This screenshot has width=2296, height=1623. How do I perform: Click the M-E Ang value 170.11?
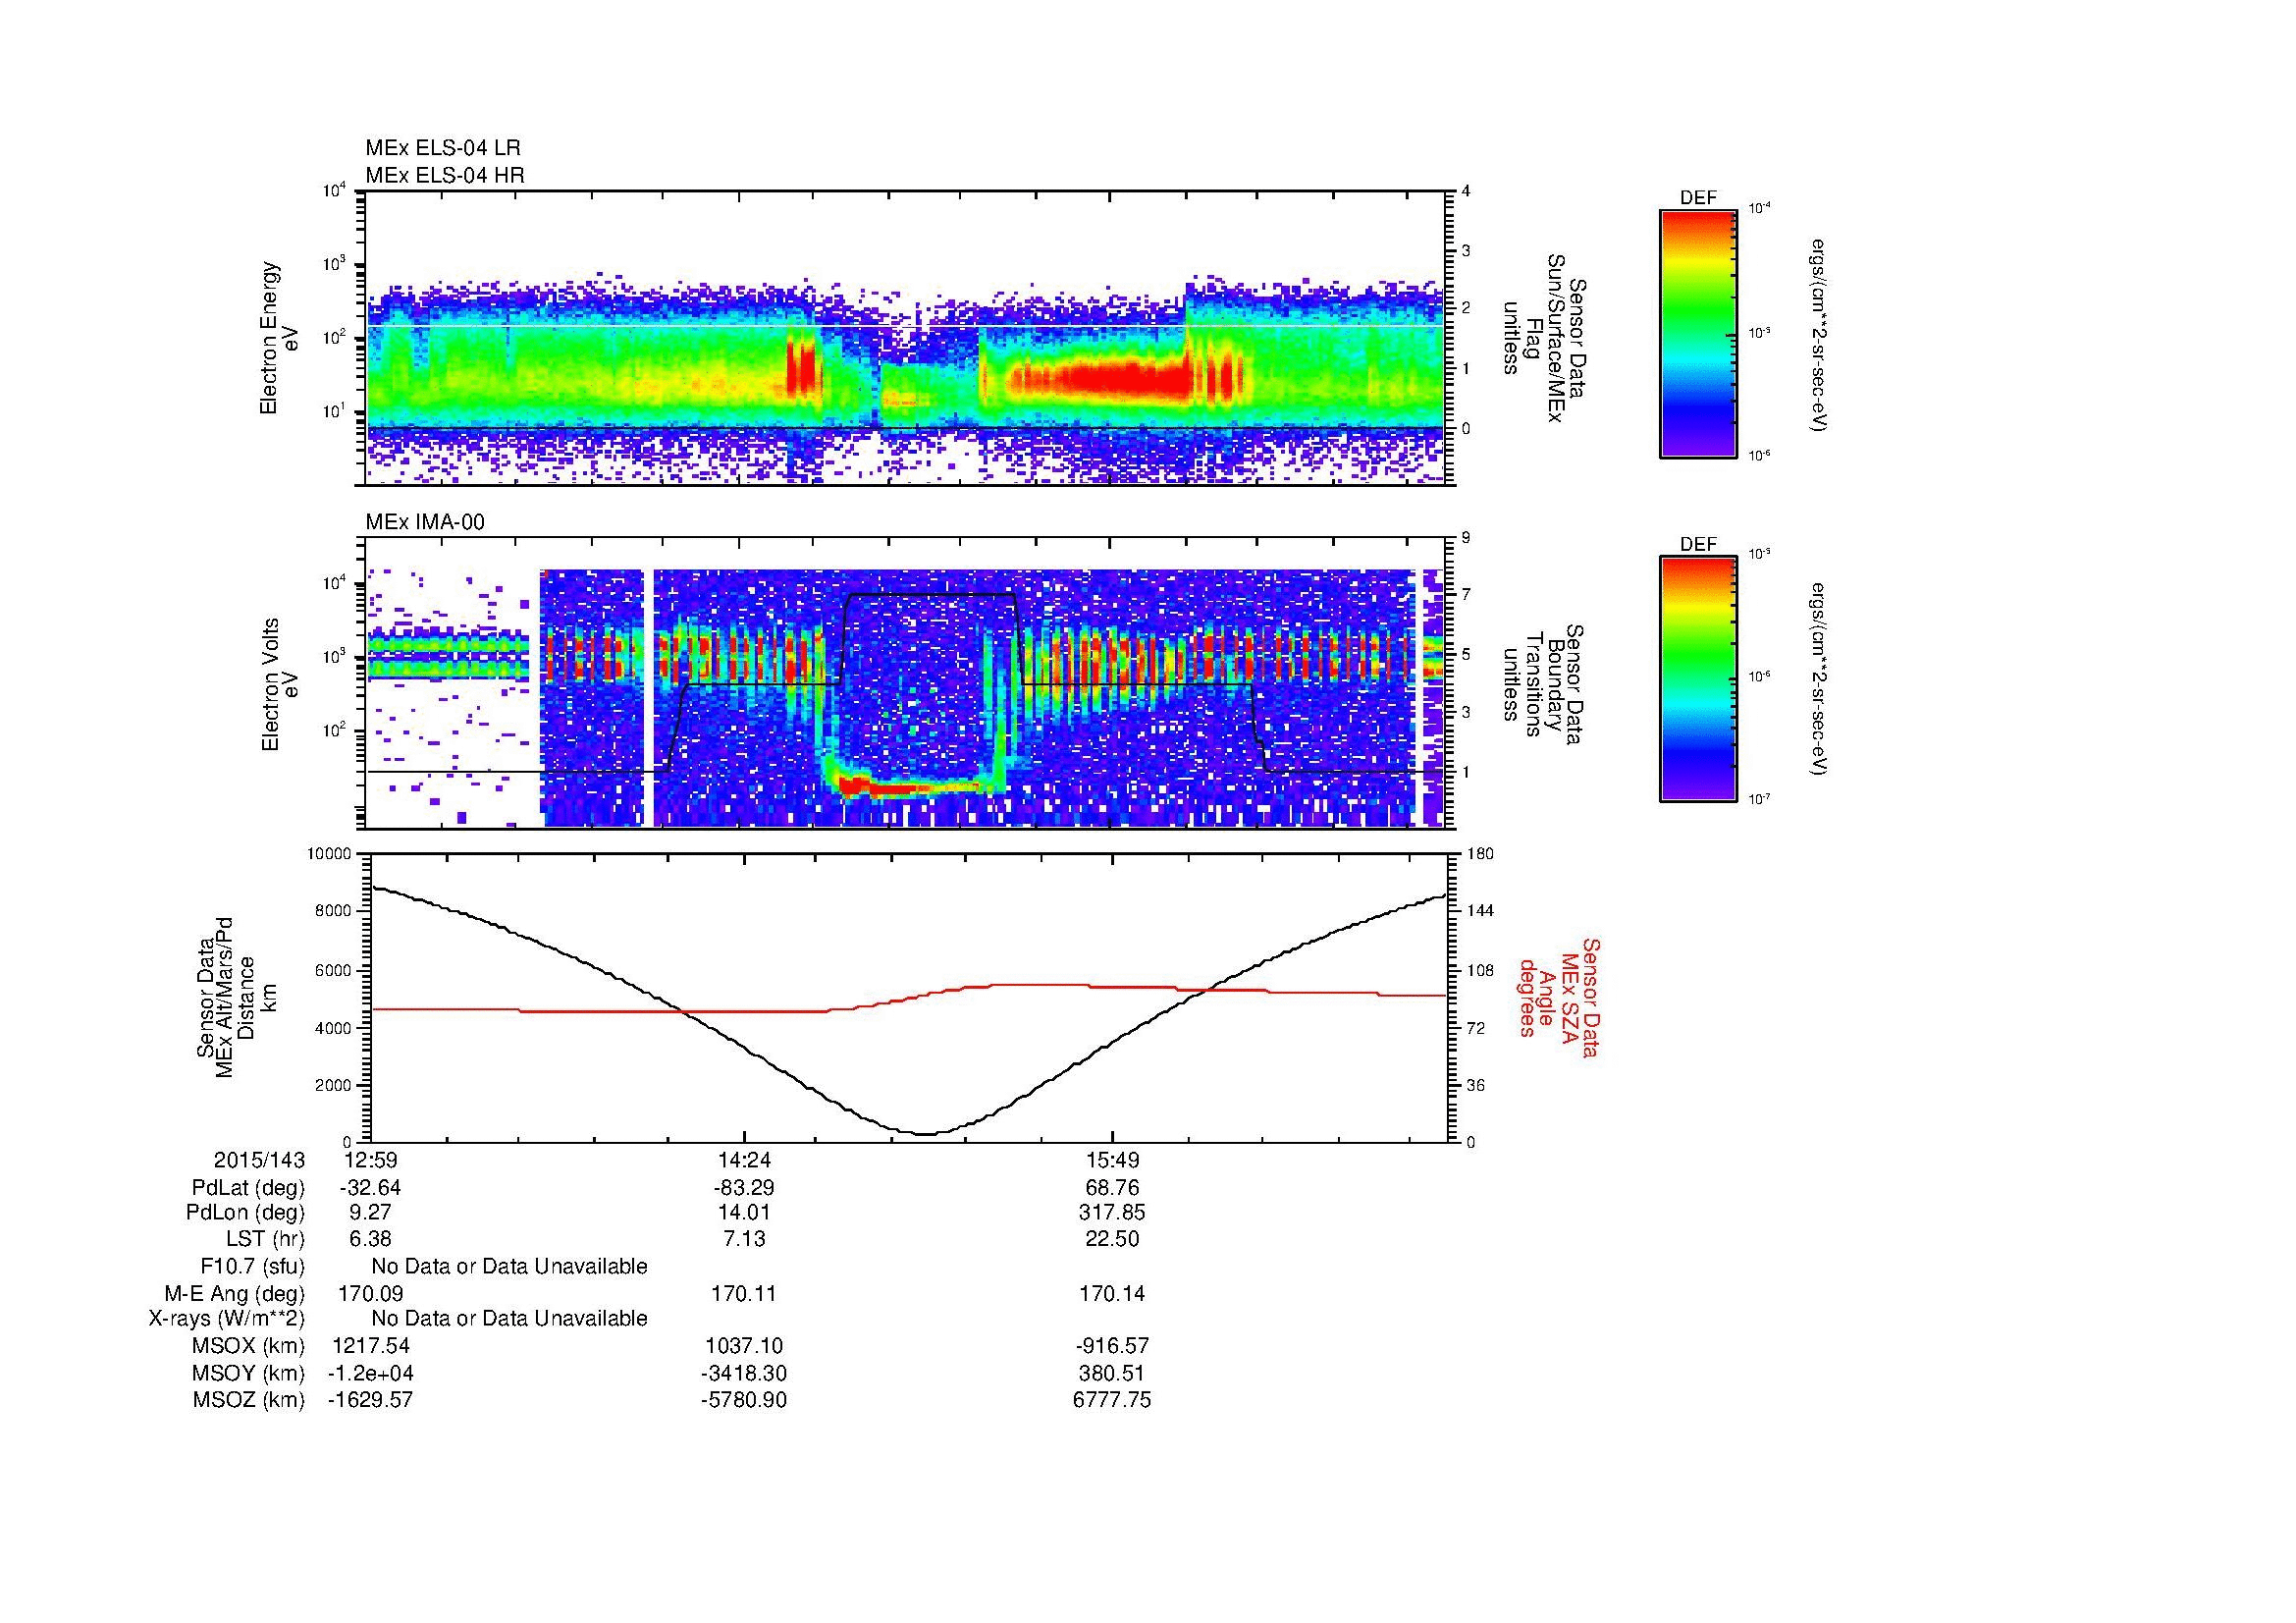click(743, 1294)
